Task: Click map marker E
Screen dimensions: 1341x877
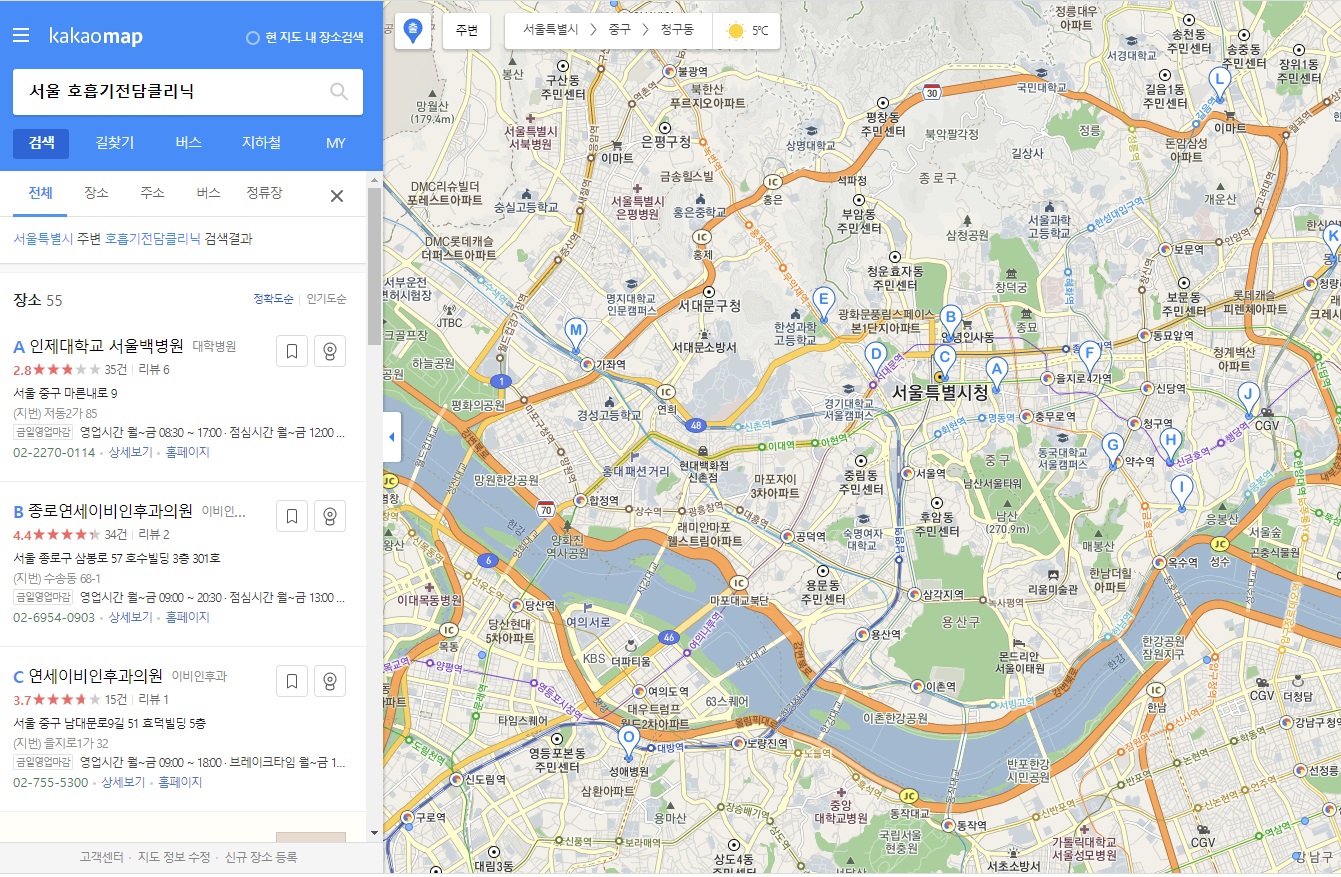Action: [824, 301]
